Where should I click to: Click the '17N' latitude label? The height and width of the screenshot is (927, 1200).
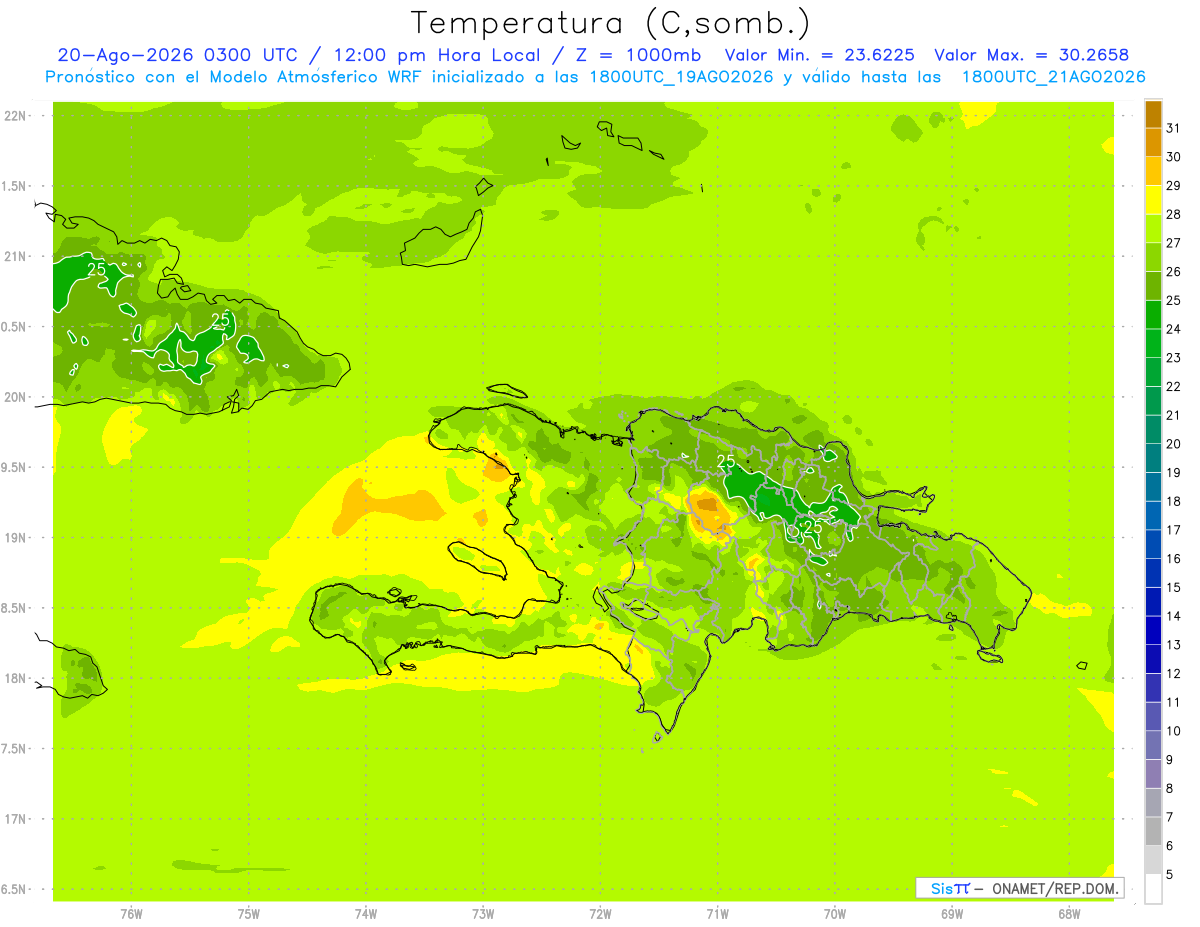pos(16,819)
